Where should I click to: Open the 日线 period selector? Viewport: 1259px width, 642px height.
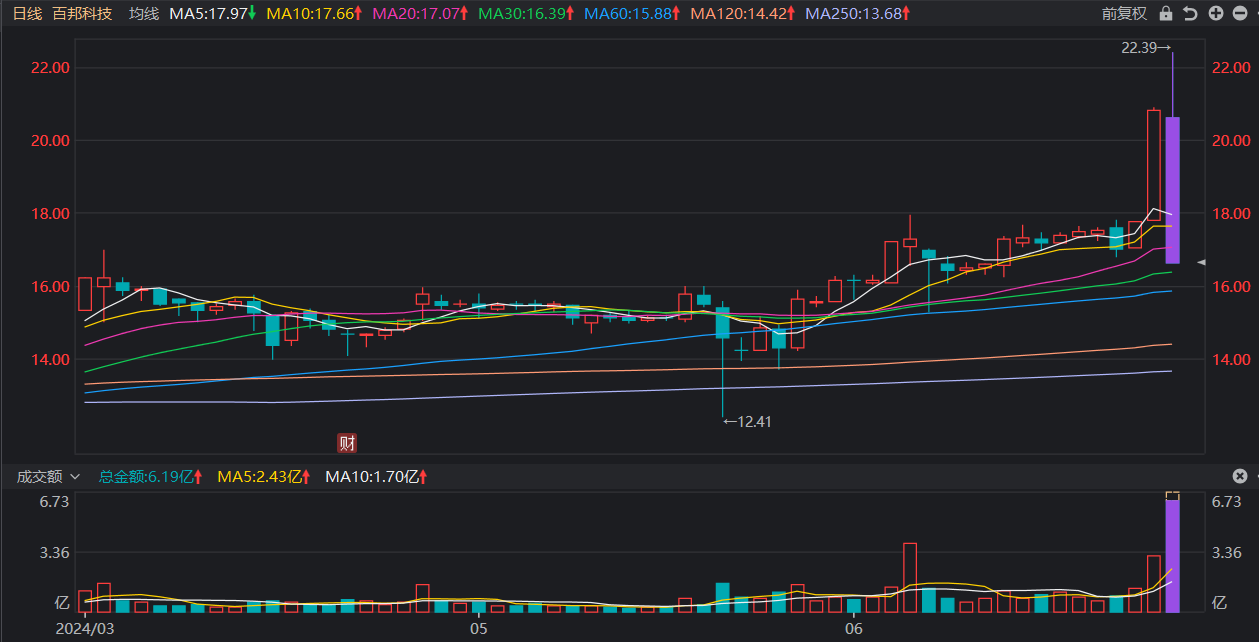(x=27, y=14)
